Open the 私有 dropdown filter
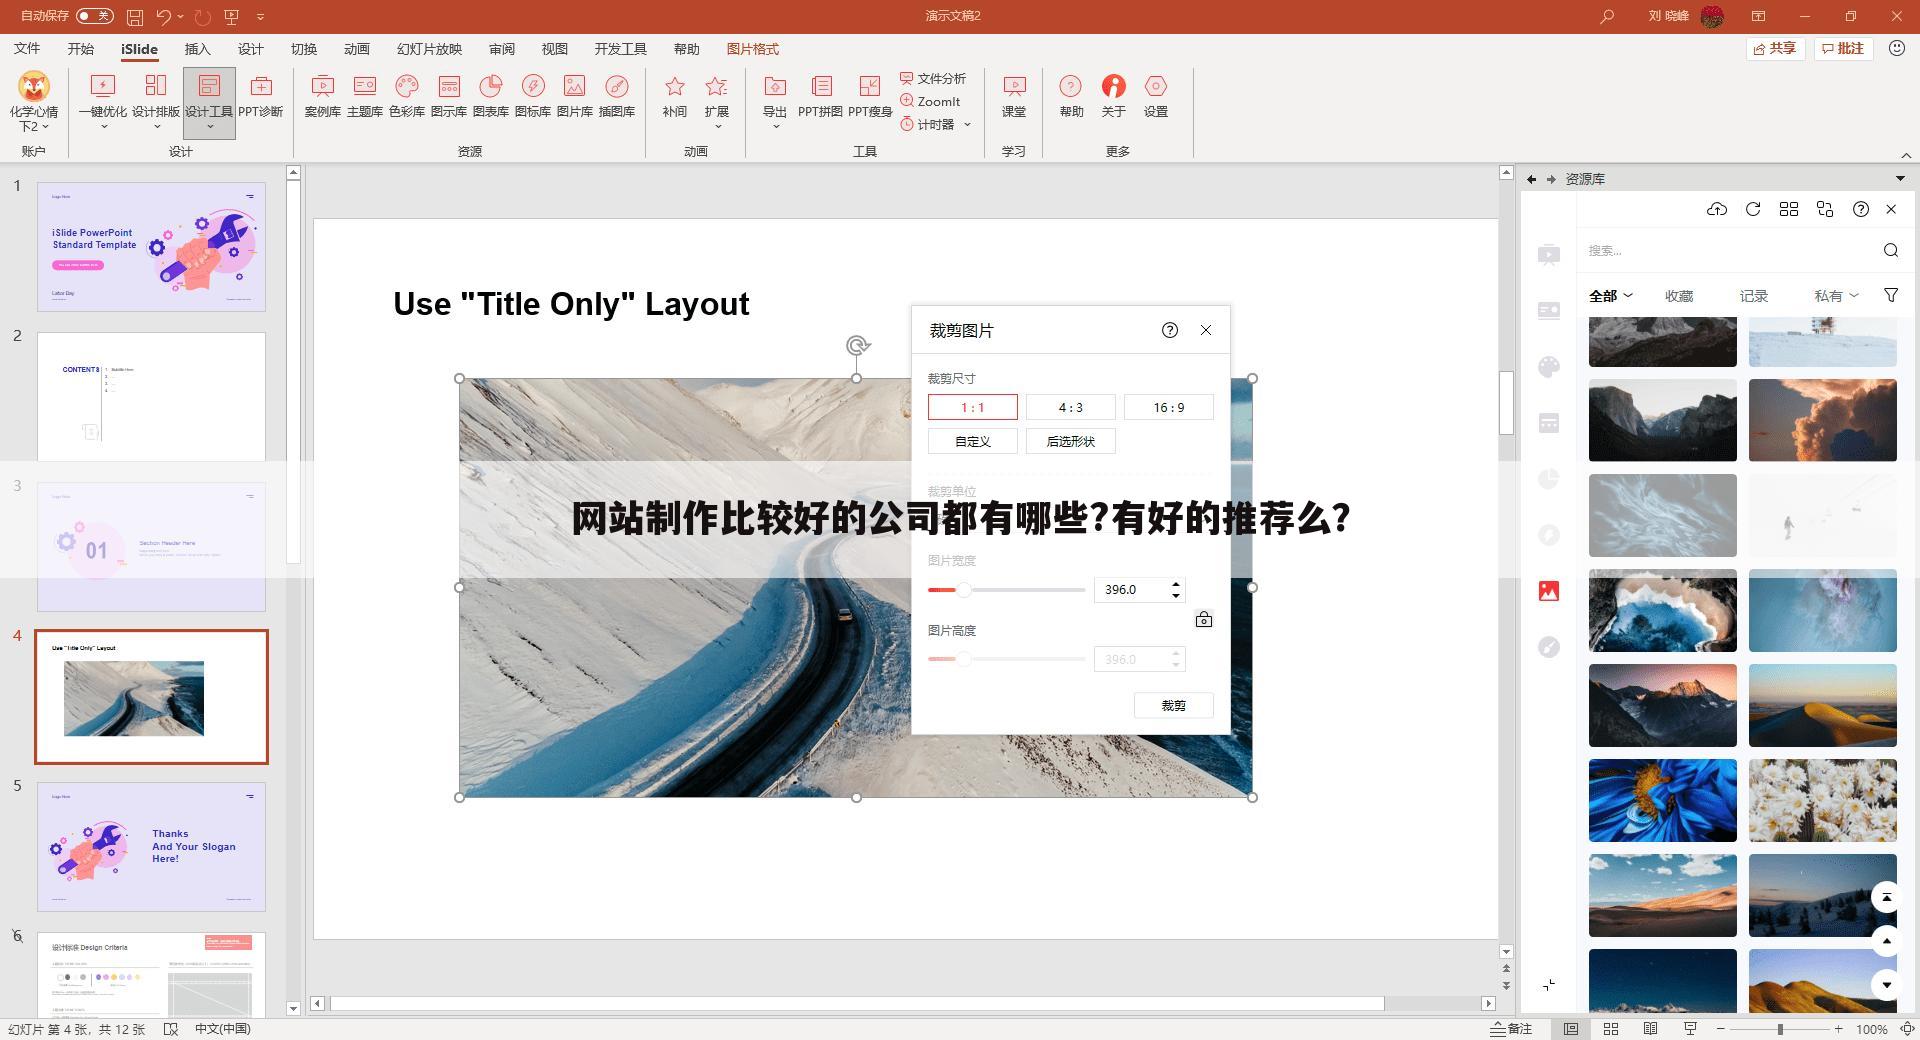The height and width of the screenshot is (1040, 1920). click(1836, 296)
